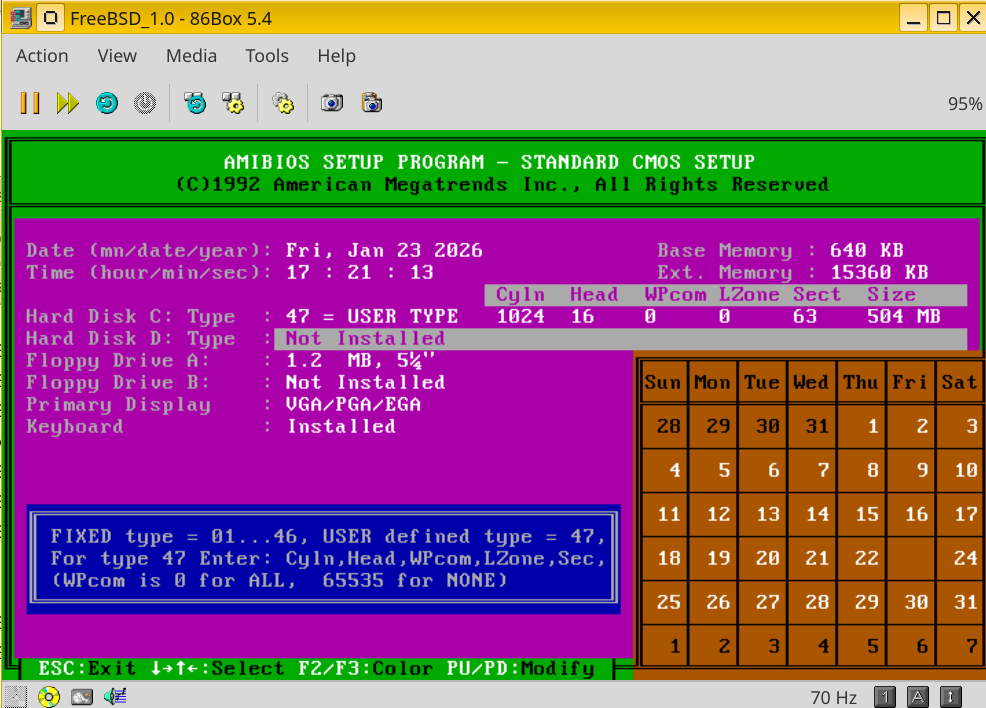Image resolution: width=986 pixels, height=708 pixels.
Task: Click the second camera icon in toolbar
Action: [371, 103]
